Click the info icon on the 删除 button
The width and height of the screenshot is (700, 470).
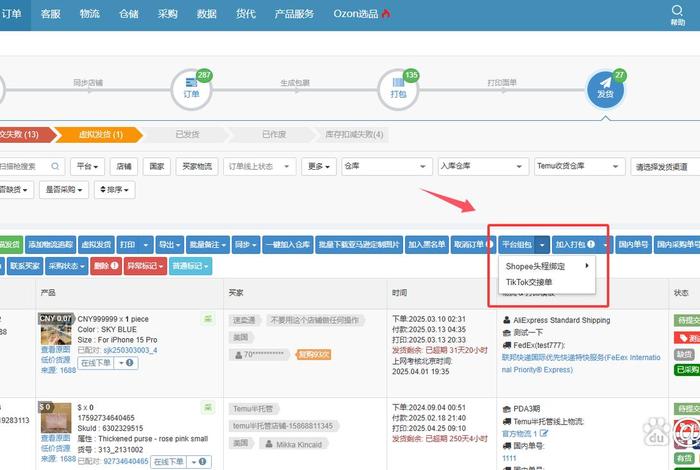point(115,266)
